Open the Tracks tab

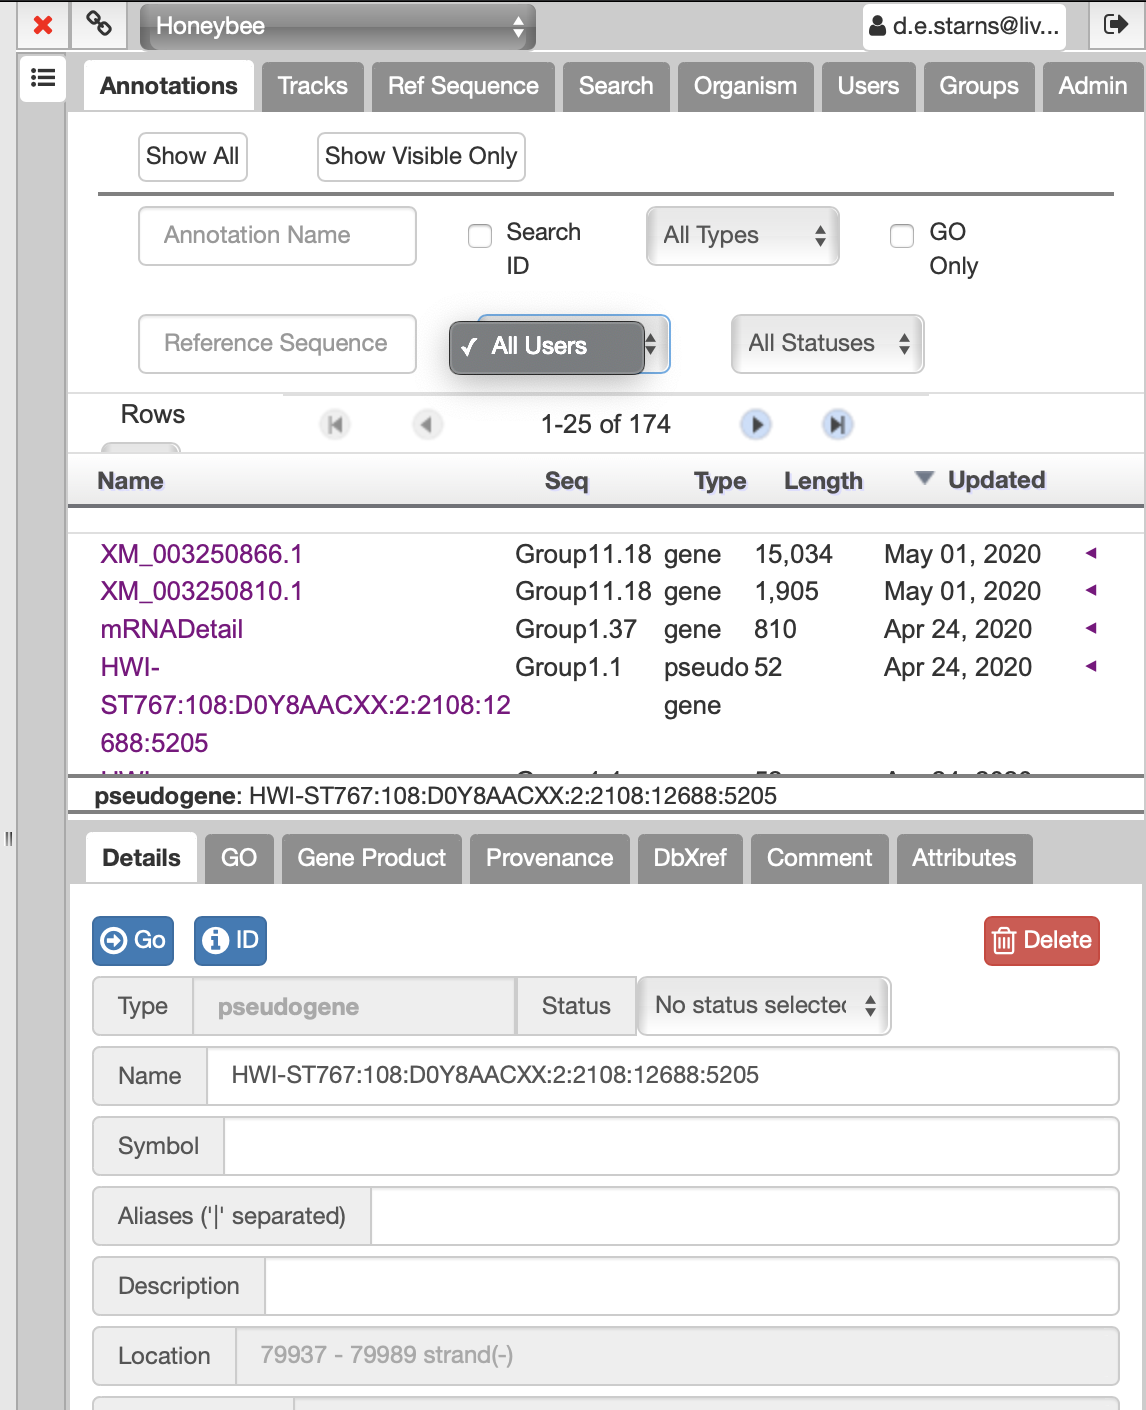pyautogui.click(x=312, y=86)
